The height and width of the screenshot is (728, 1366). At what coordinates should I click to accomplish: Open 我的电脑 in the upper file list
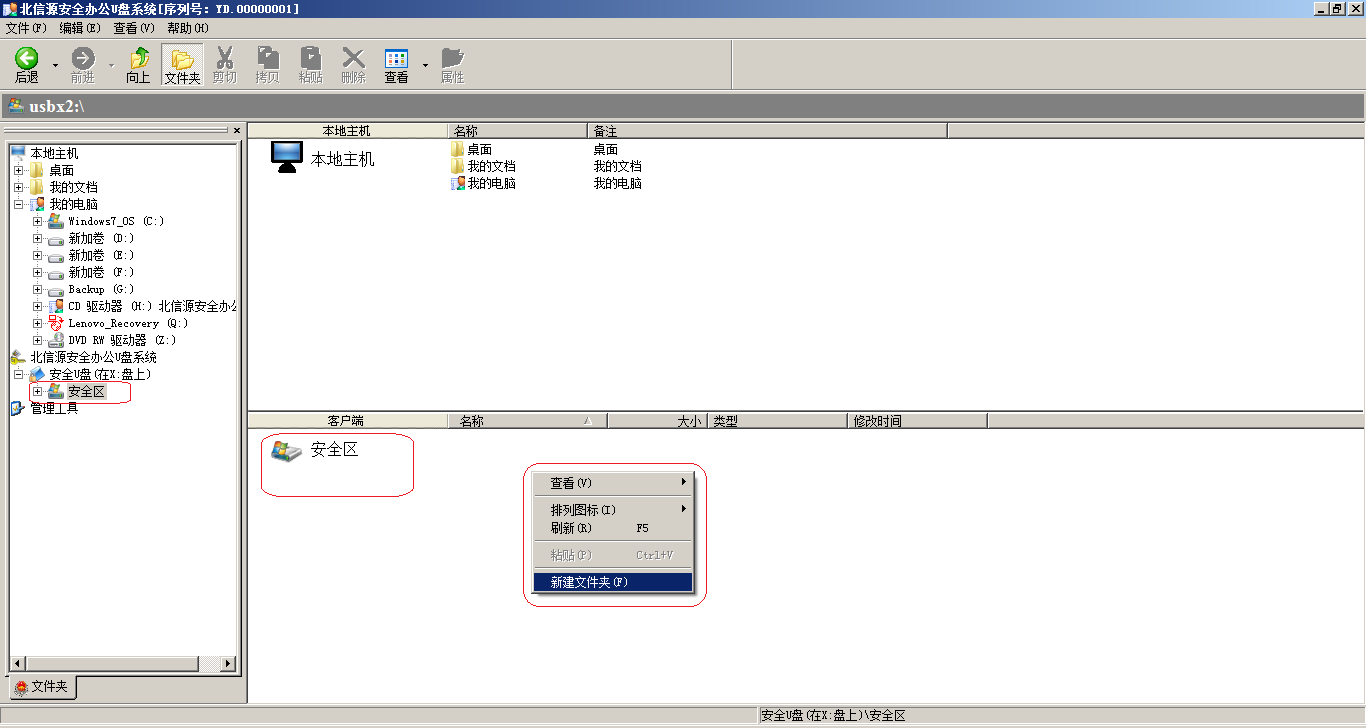491,183
